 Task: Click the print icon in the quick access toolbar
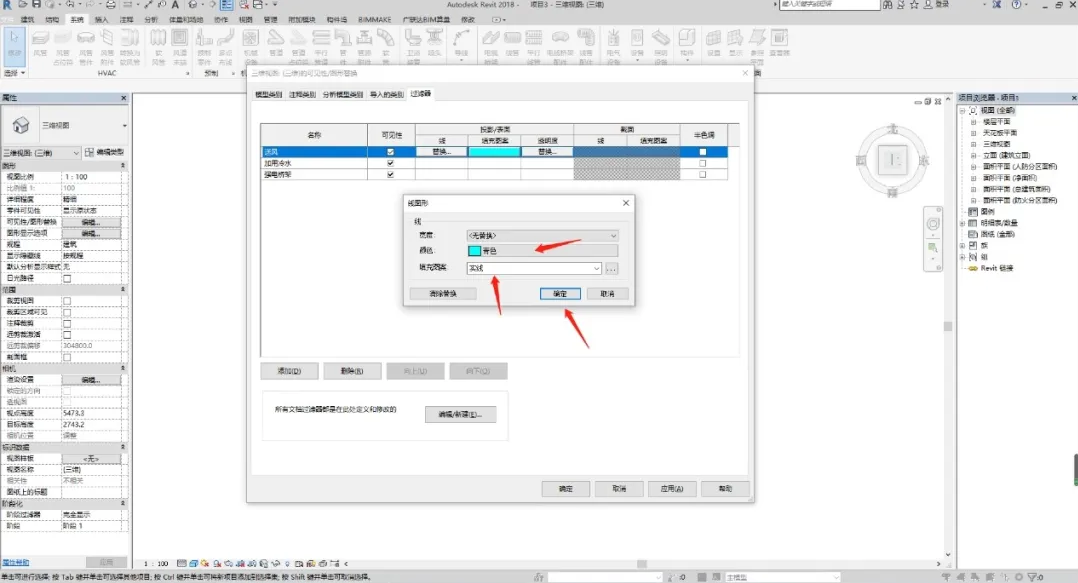111,5
